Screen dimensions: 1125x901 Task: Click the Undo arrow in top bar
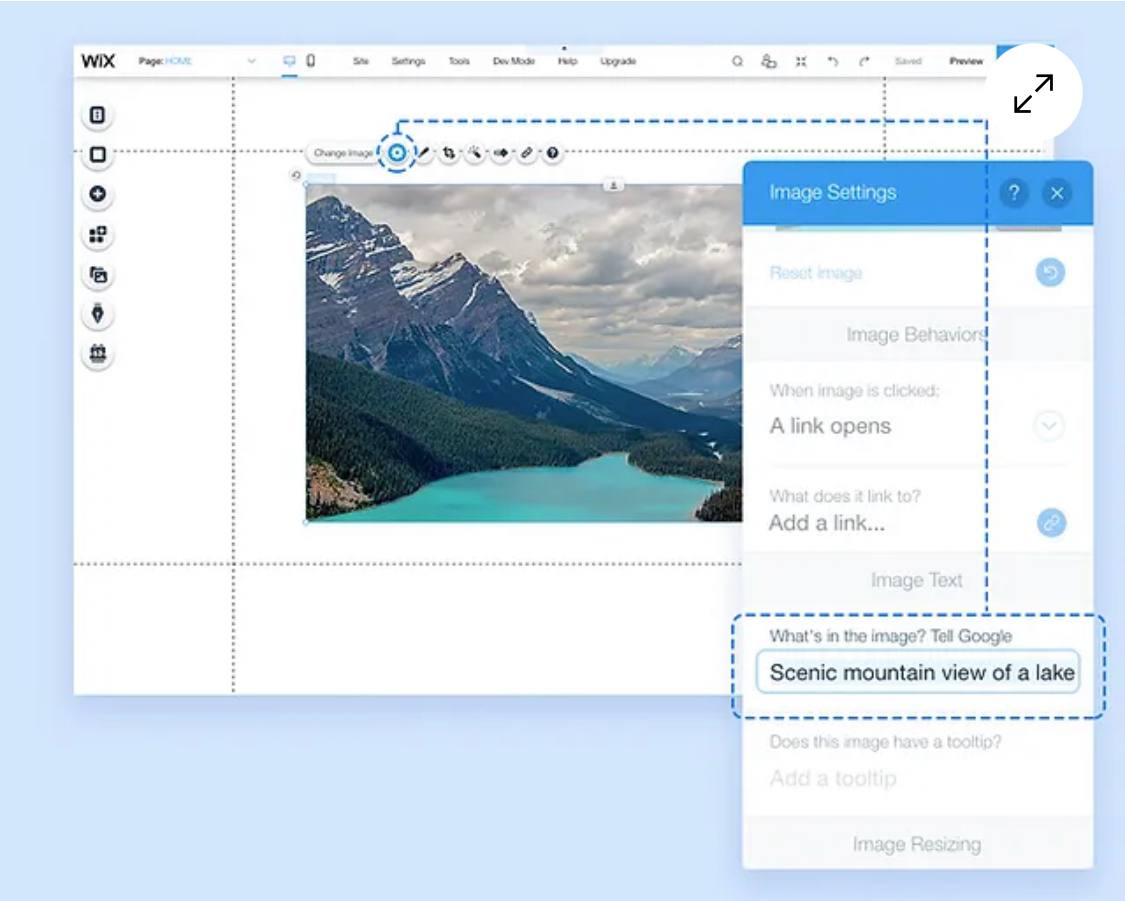coord(833,61)
